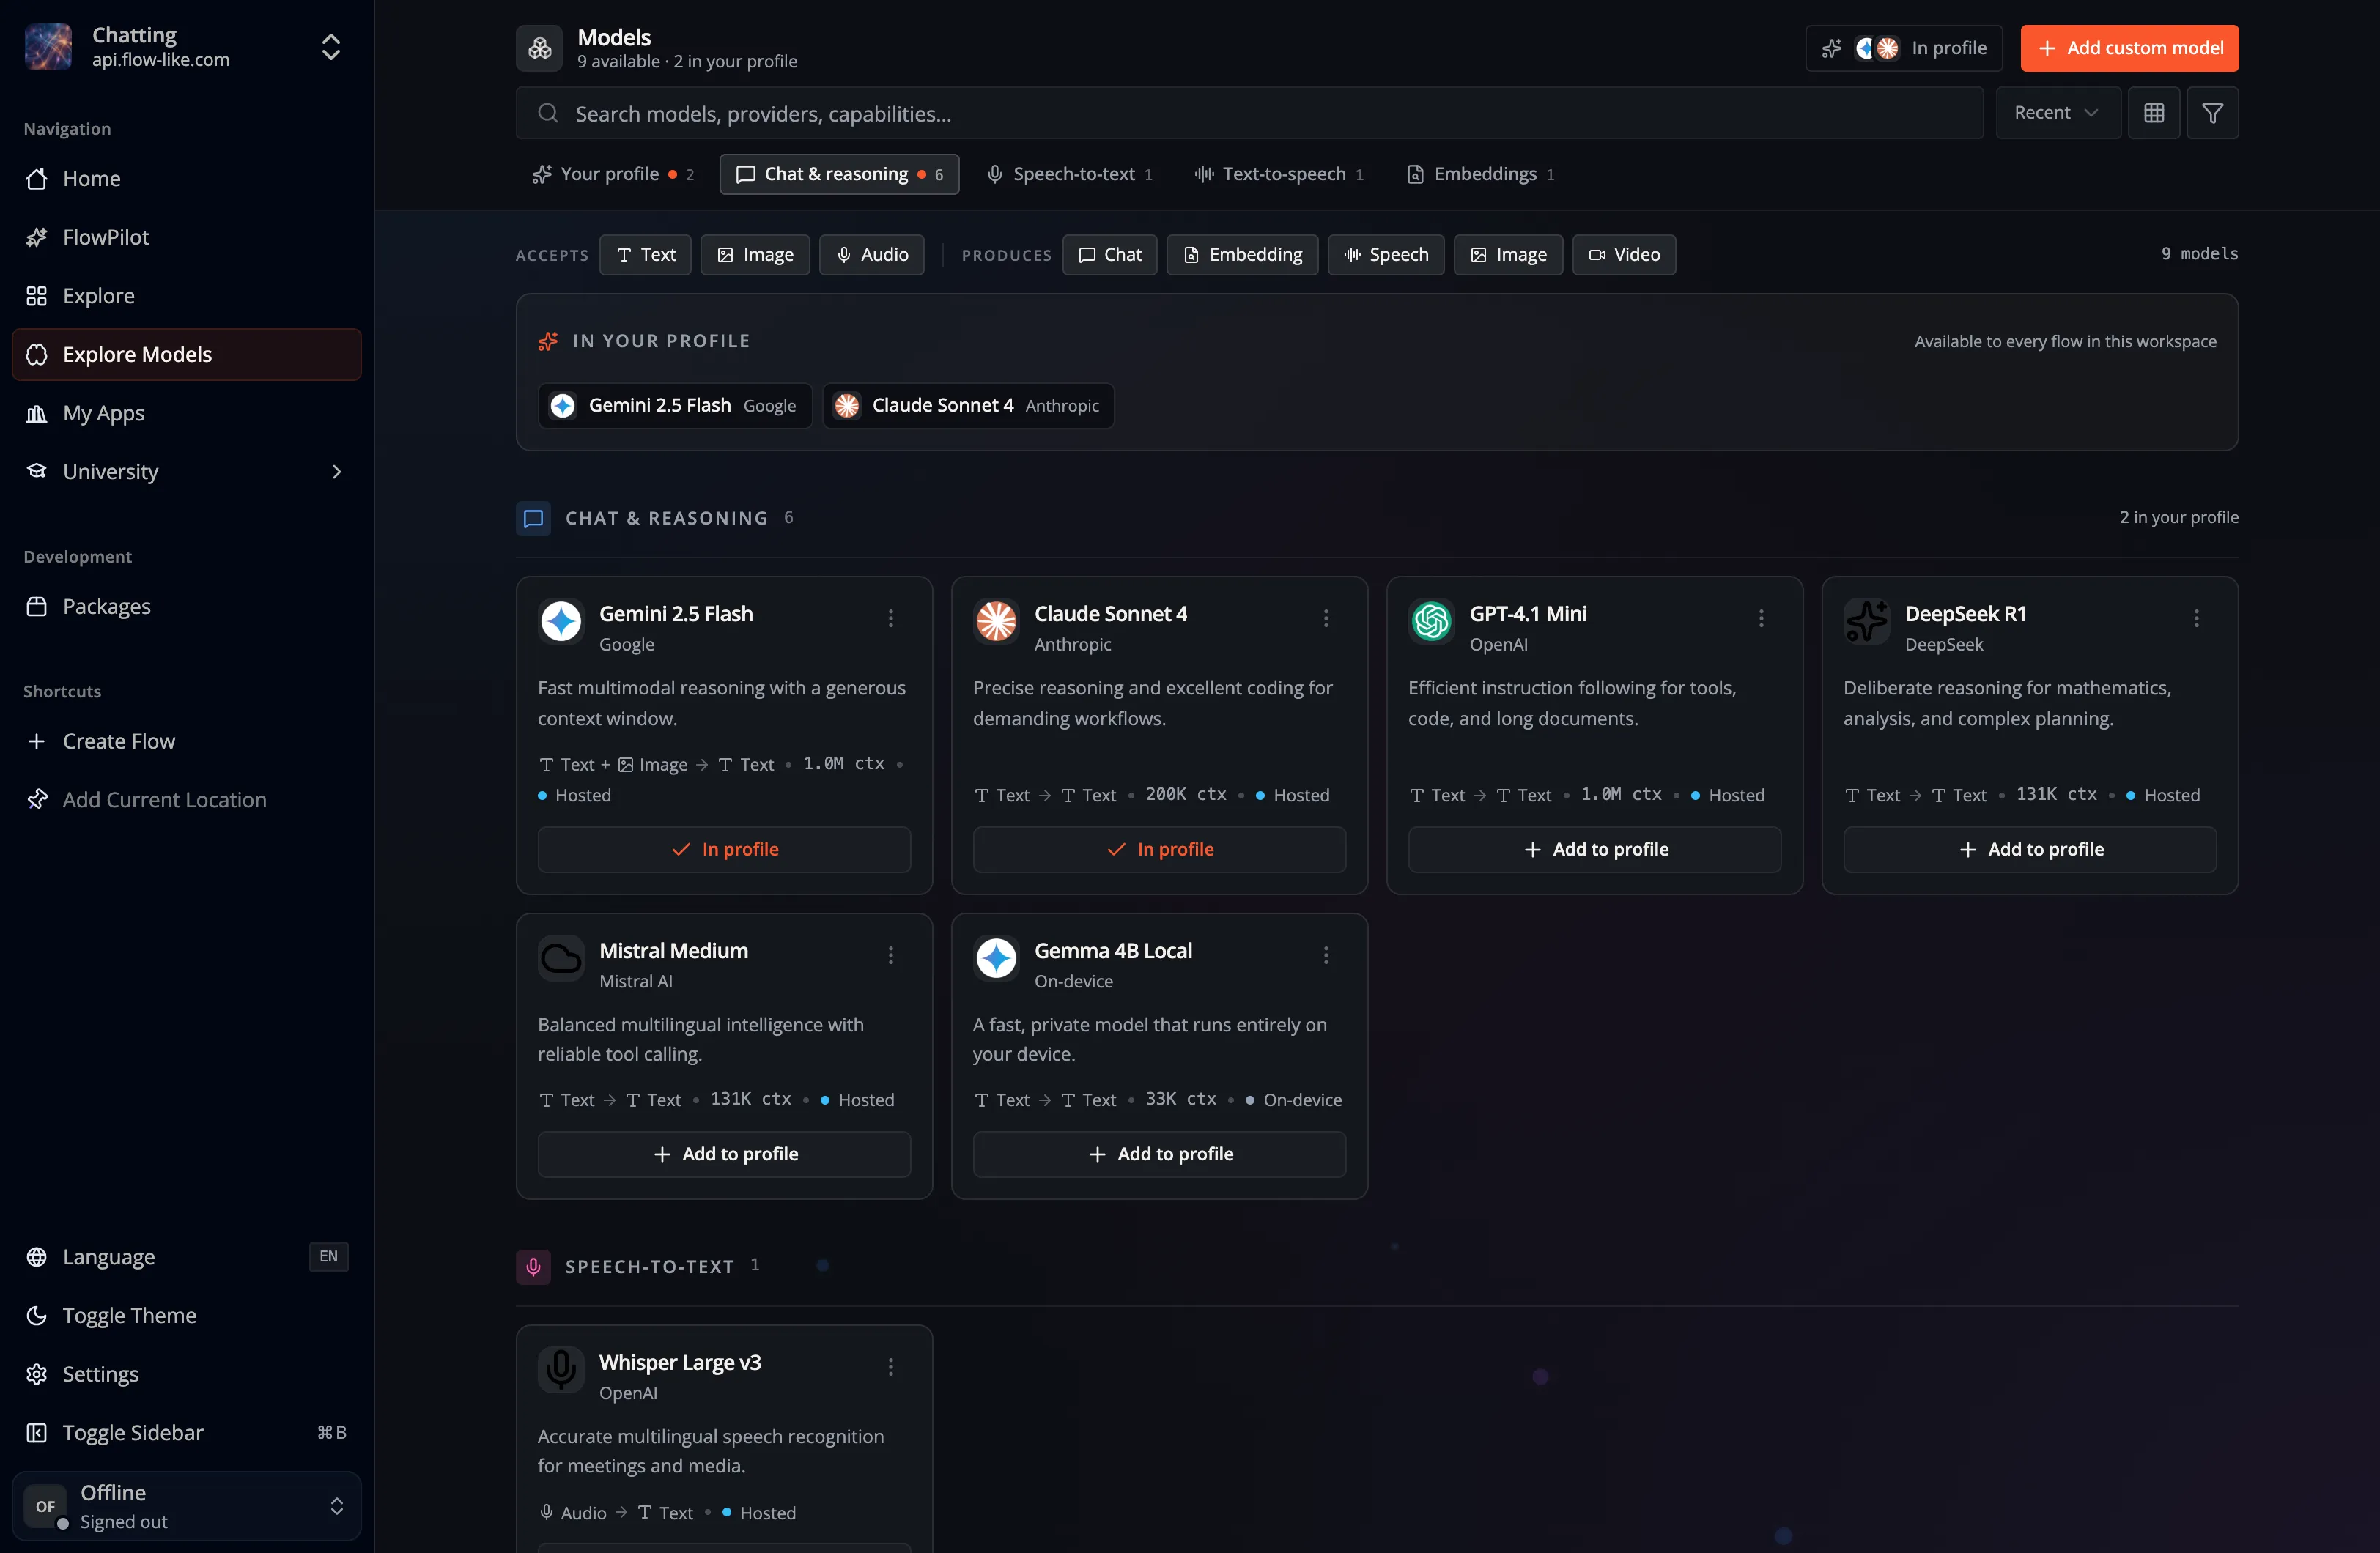This screenshot has height=1553, width=2380.
Task: Click the In profile header button
Action: coord(1903,48)
